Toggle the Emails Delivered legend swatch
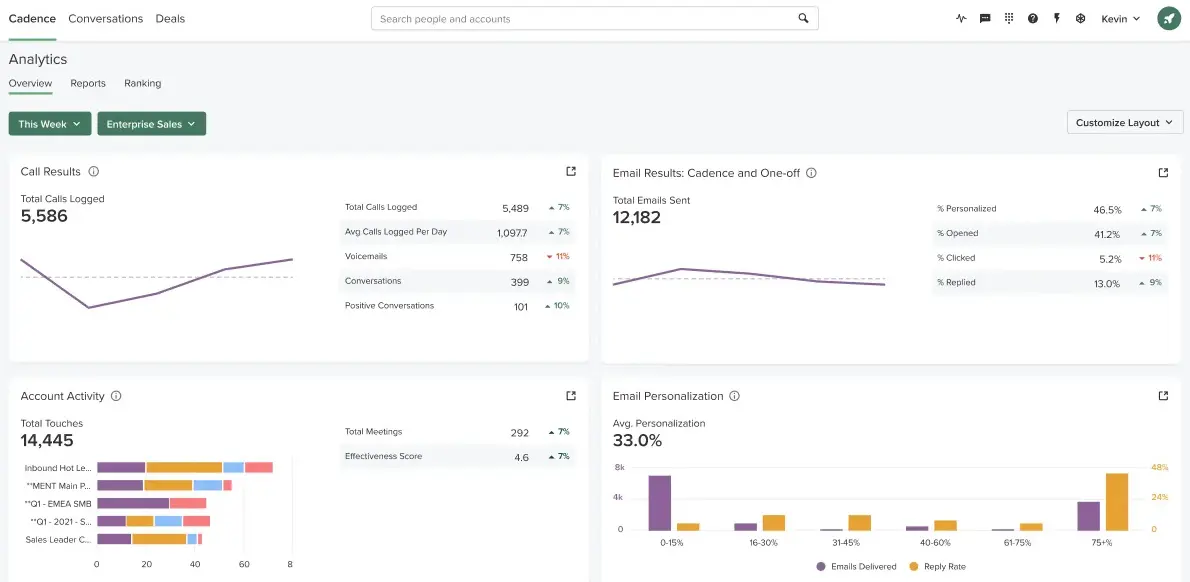 click(x=820, y=567)
